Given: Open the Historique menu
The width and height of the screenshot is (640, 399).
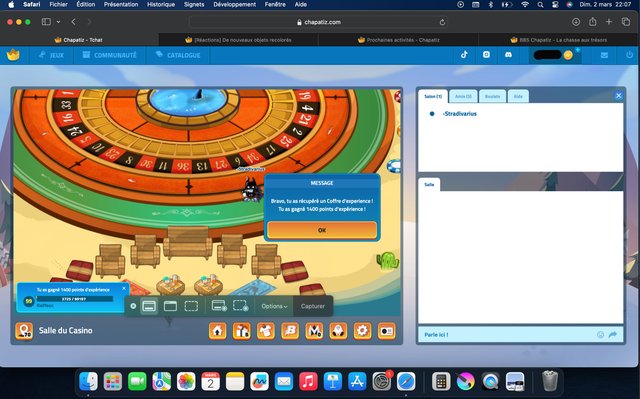Looking at the screenshot, I should click(161, 4).
